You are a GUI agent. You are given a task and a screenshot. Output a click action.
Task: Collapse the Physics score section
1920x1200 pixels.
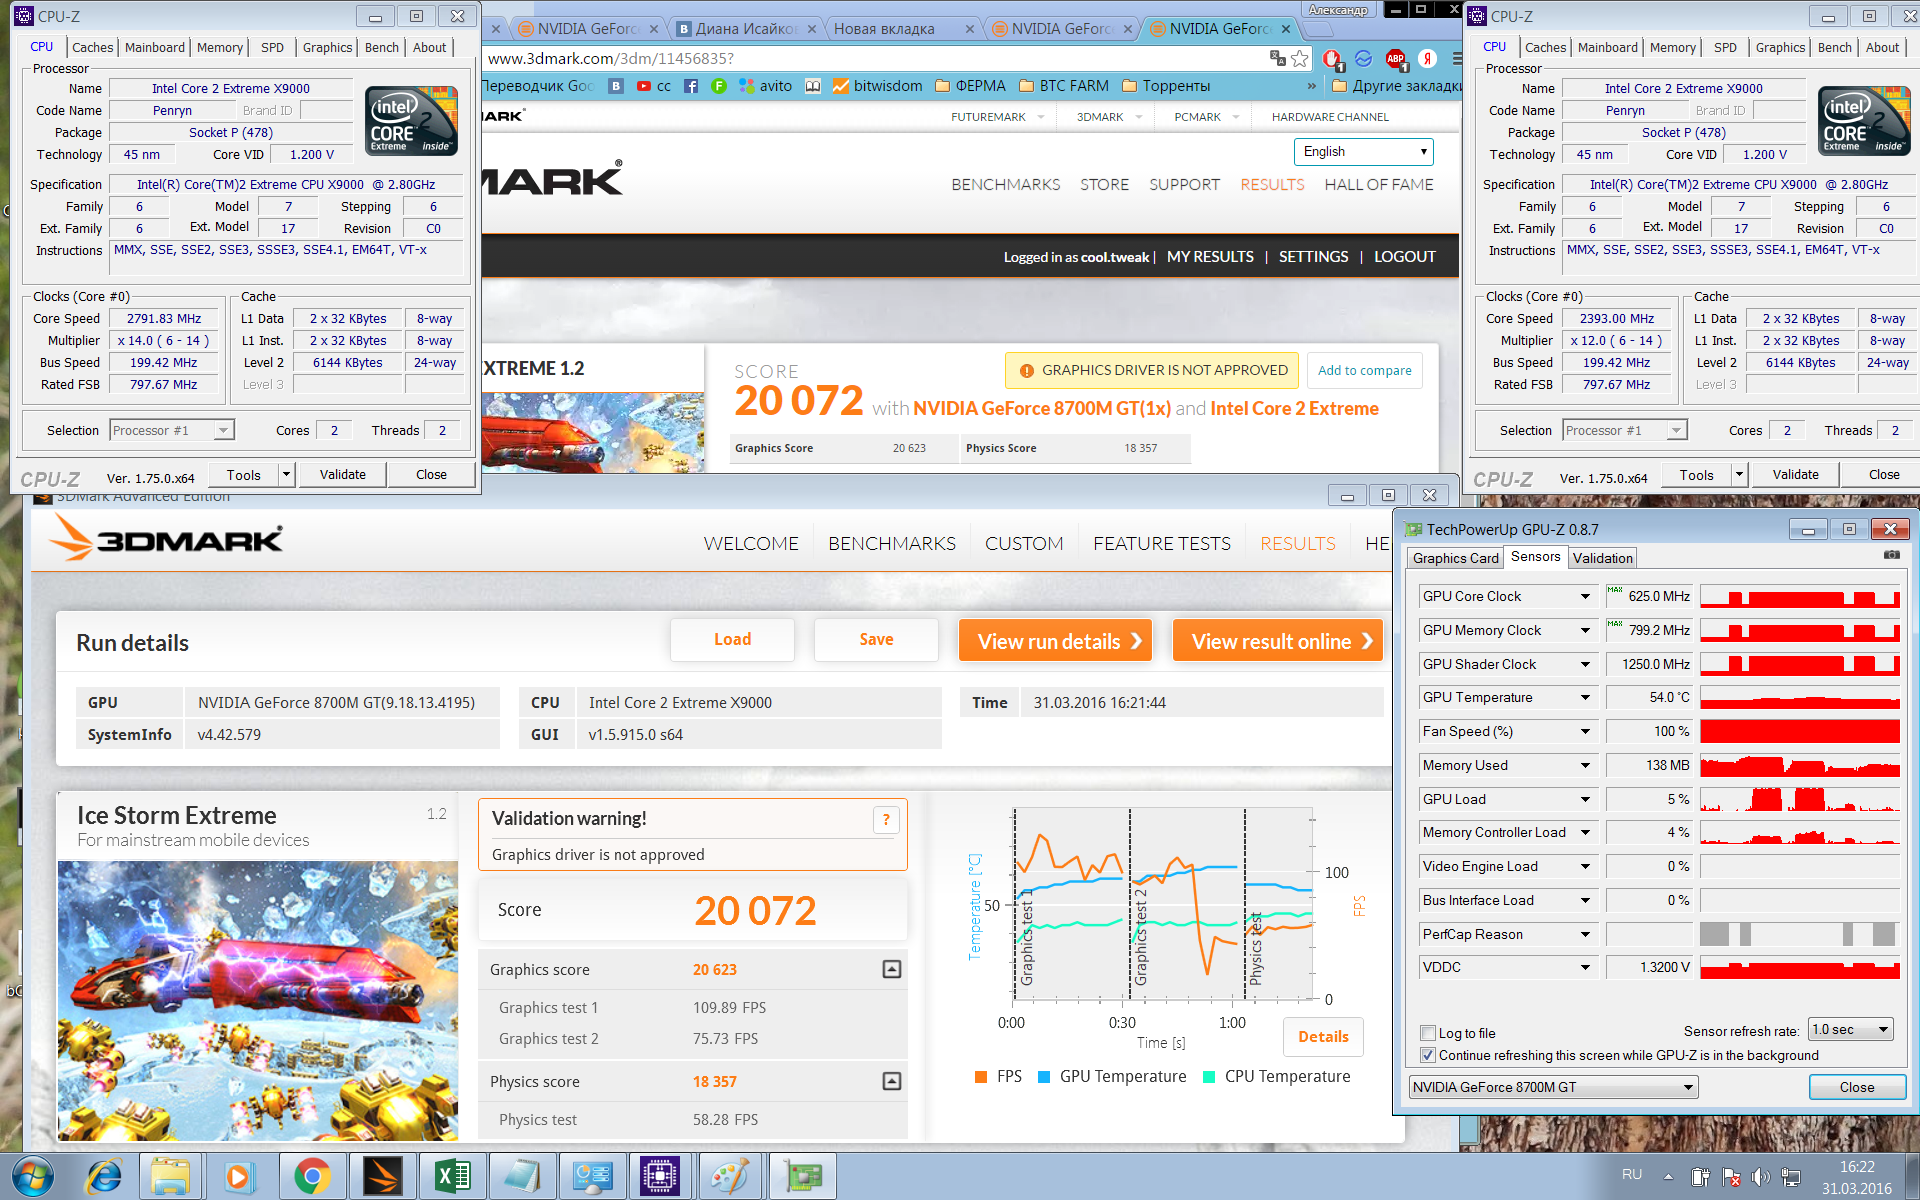pos(892,1081)
